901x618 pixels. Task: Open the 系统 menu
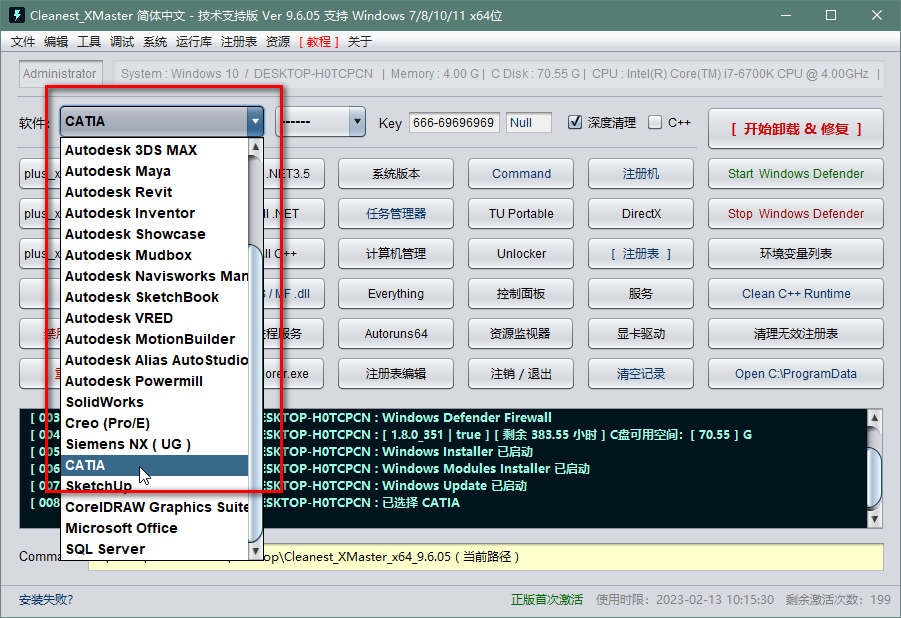[155, 41]
